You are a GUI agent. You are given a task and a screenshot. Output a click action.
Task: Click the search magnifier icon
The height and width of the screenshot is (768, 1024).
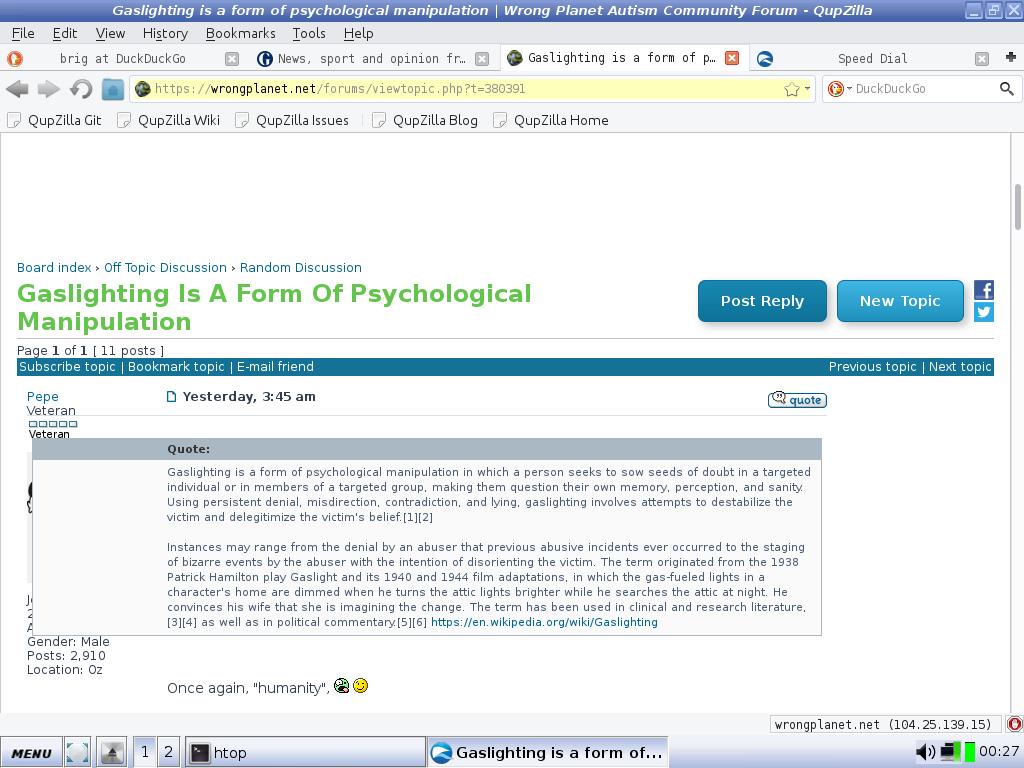point(1006,88)
